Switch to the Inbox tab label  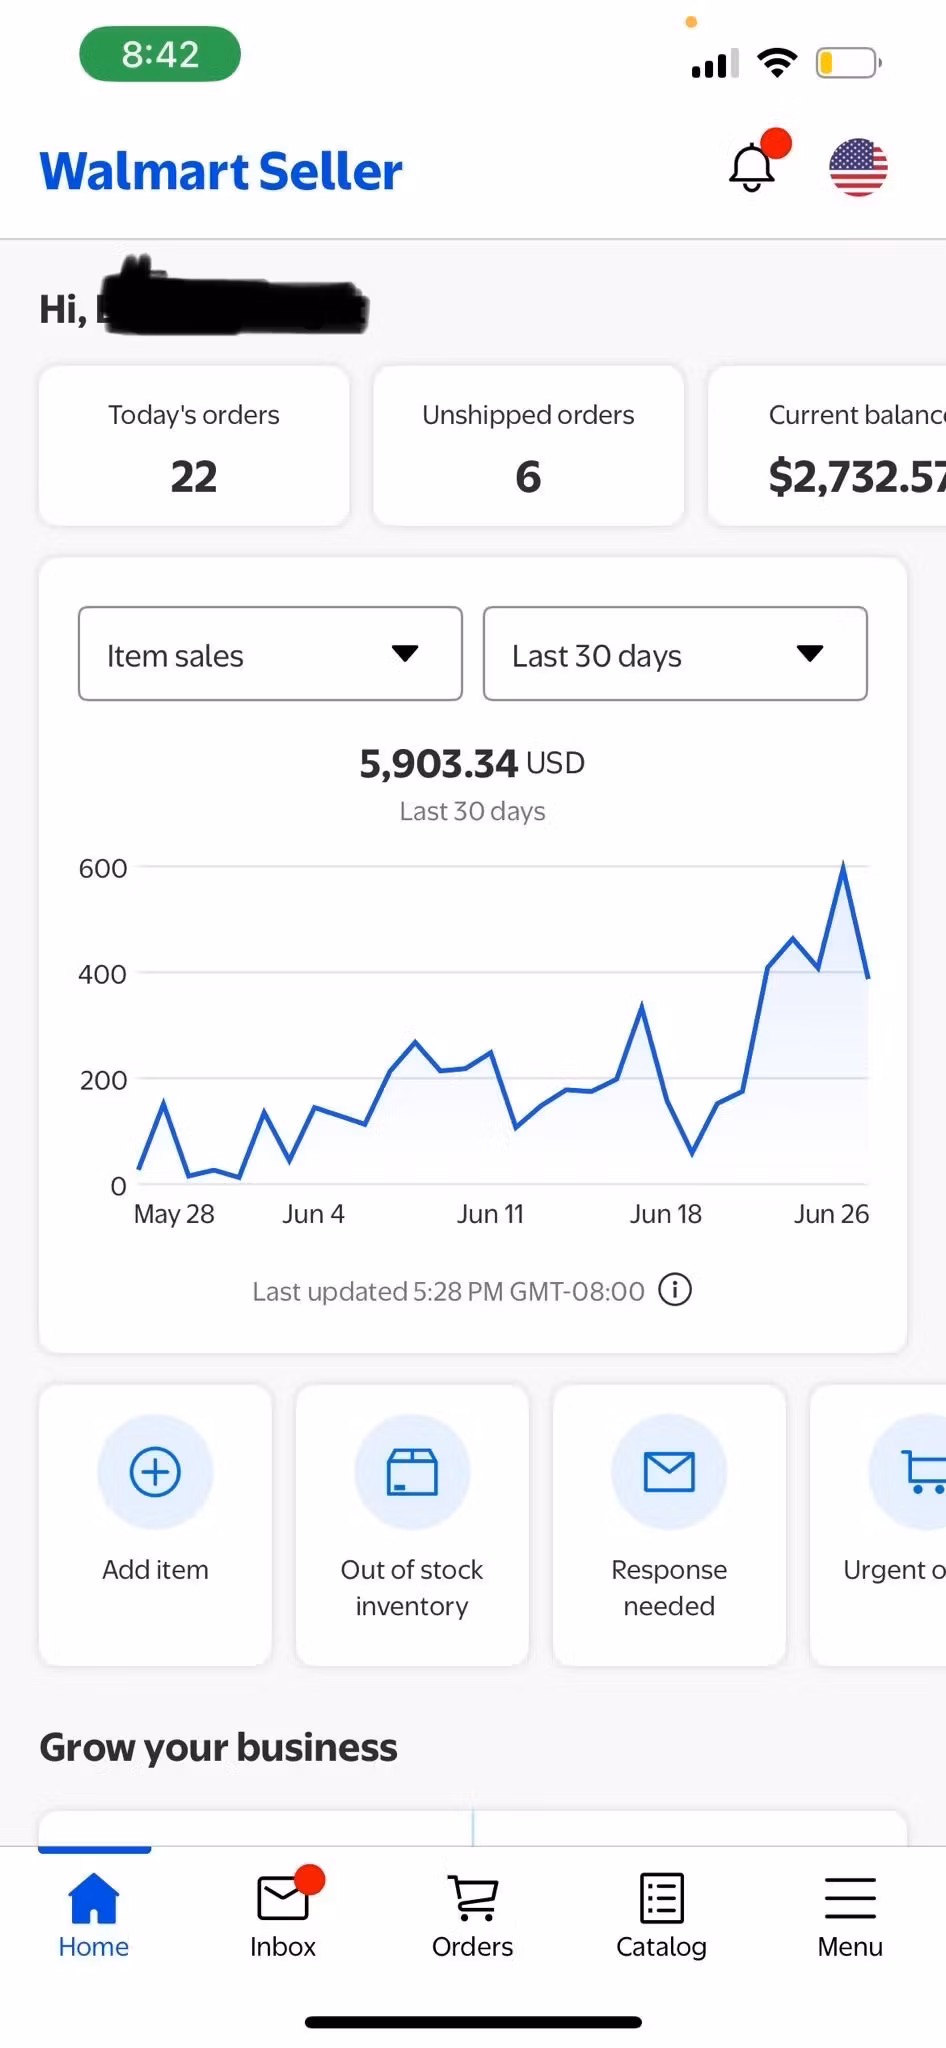[283, 1946]
